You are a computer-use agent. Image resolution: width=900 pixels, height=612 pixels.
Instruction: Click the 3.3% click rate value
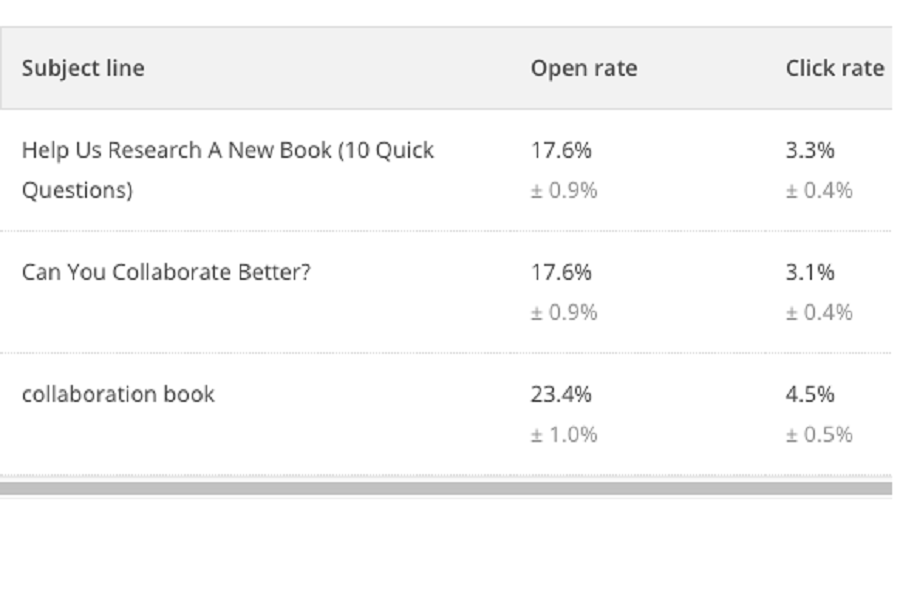(809, 150)
